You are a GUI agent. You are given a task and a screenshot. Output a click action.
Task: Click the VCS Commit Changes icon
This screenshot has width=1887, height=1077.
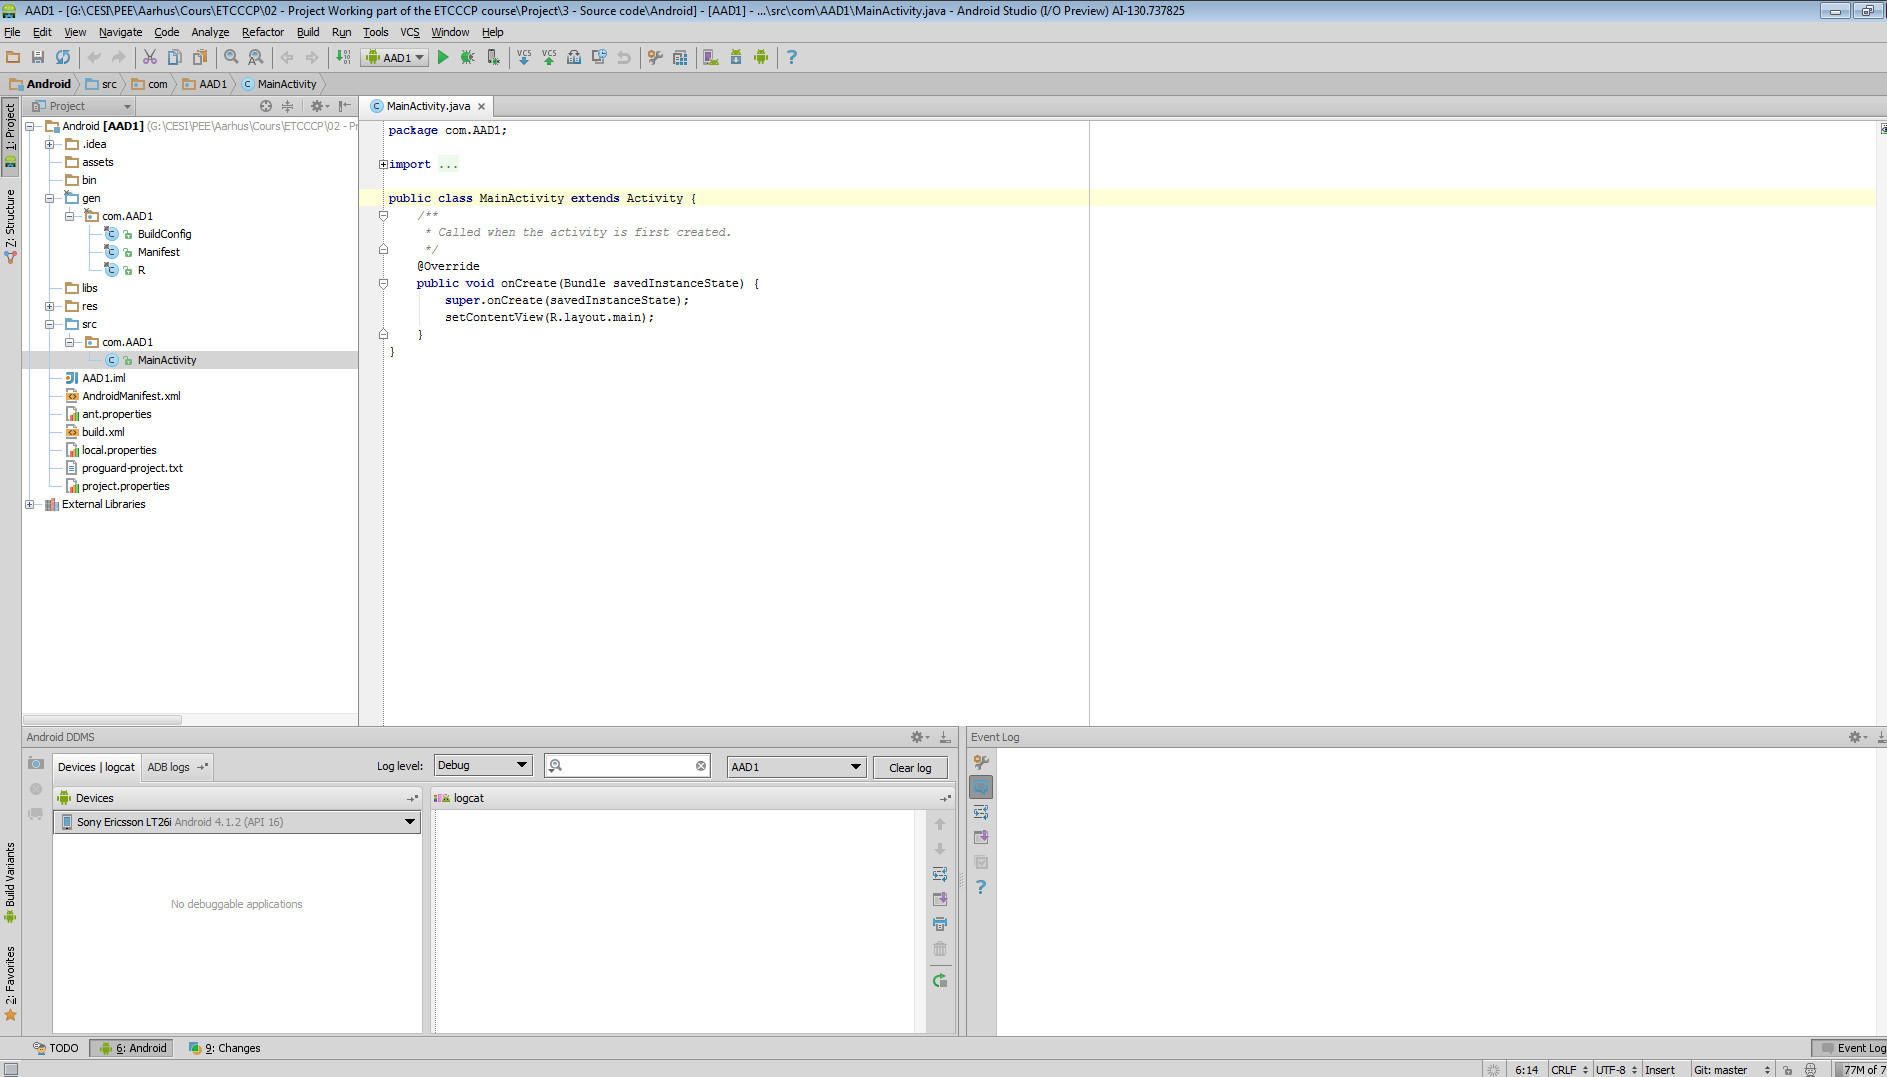(x=549, y=57)
